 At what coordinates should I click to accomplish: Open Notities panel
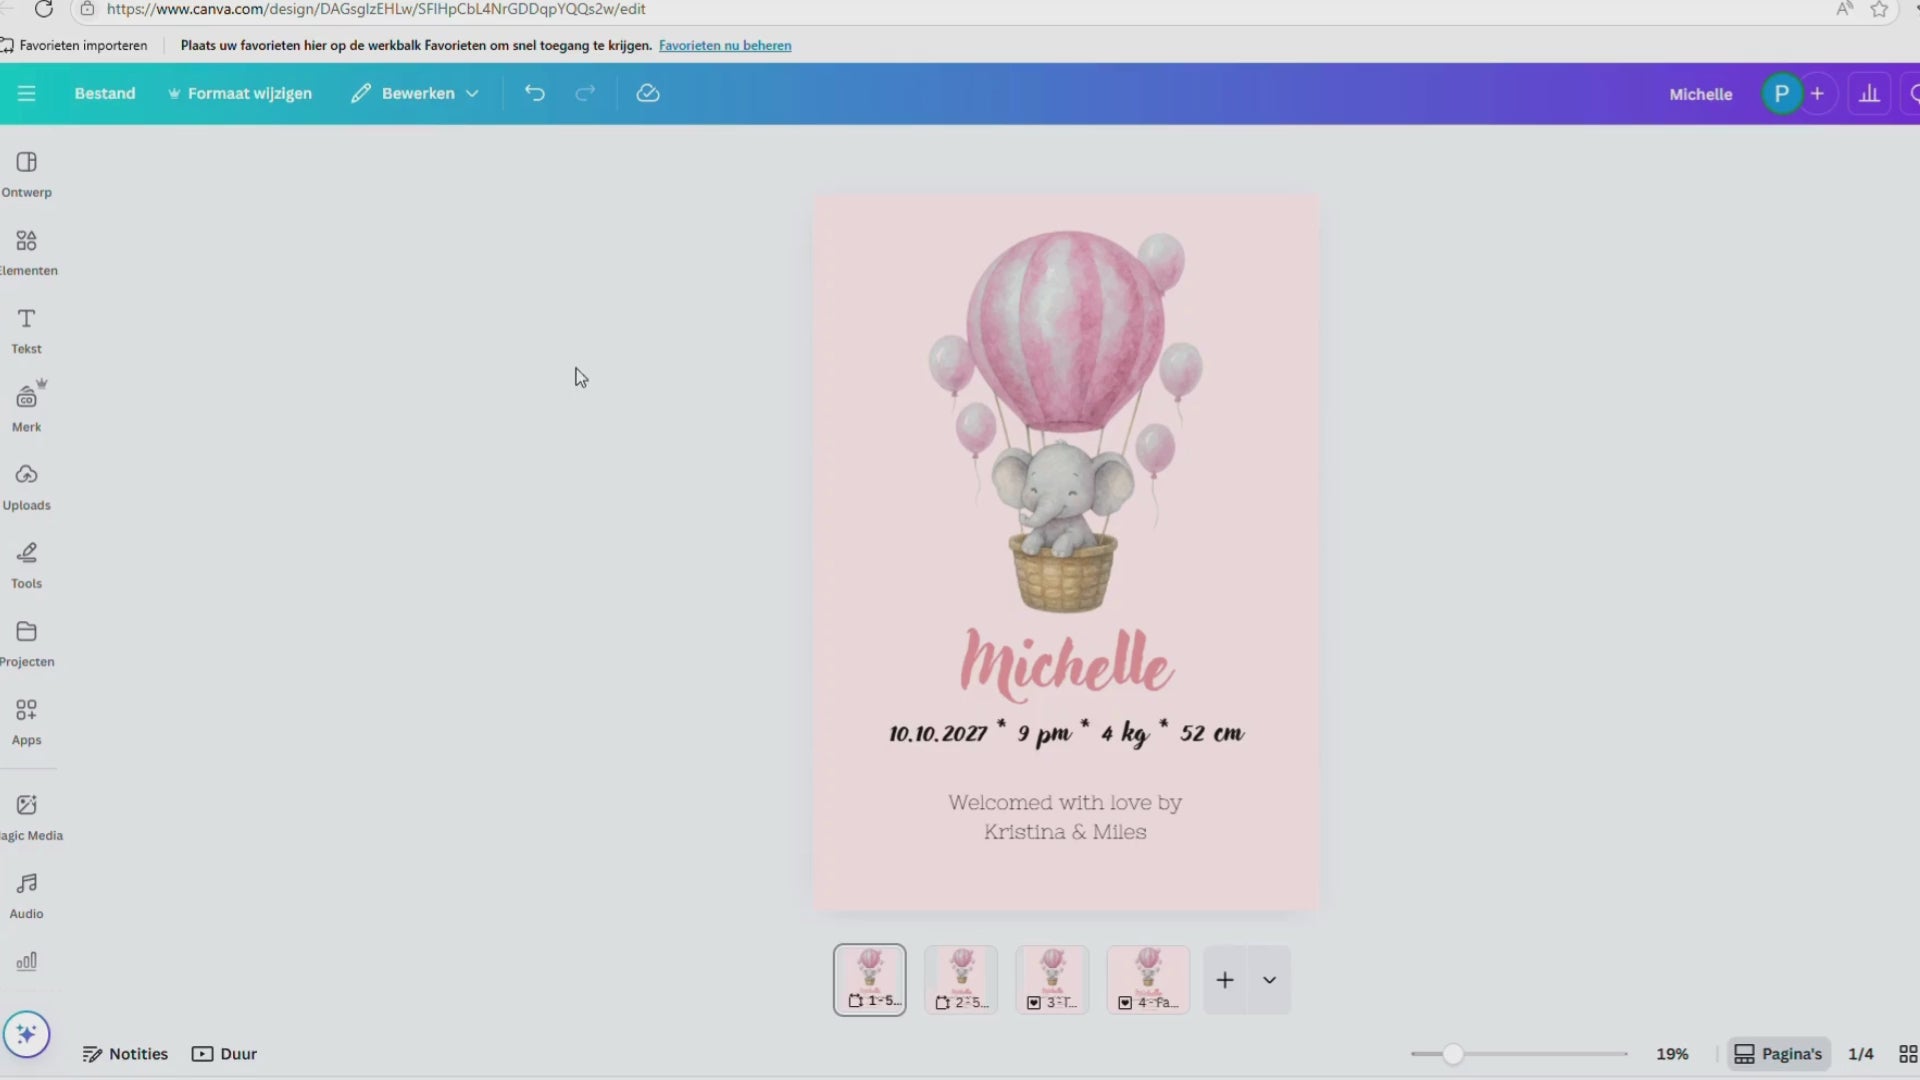[x=125, y=1054]
